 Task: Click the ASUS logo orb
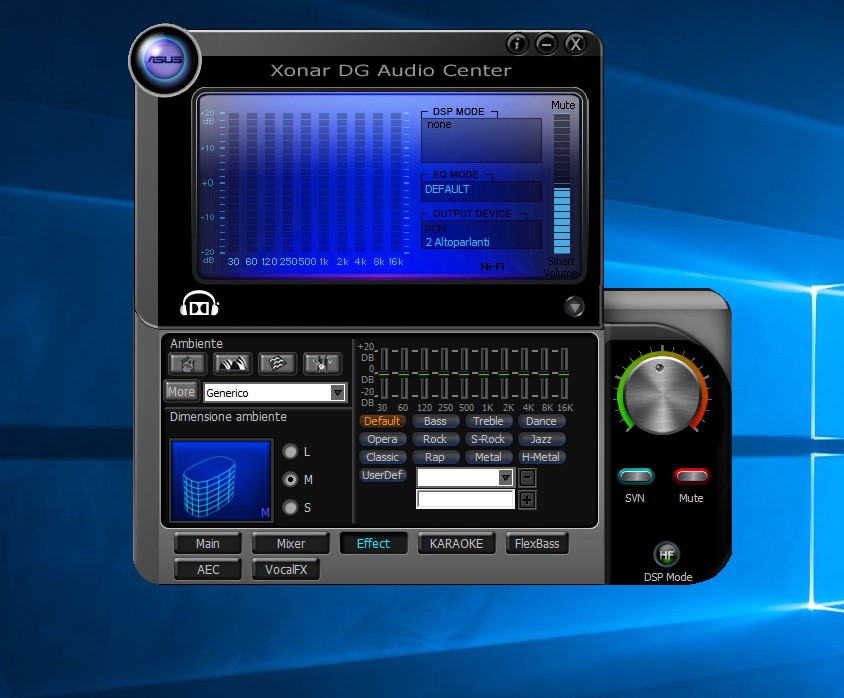(165, 60)
